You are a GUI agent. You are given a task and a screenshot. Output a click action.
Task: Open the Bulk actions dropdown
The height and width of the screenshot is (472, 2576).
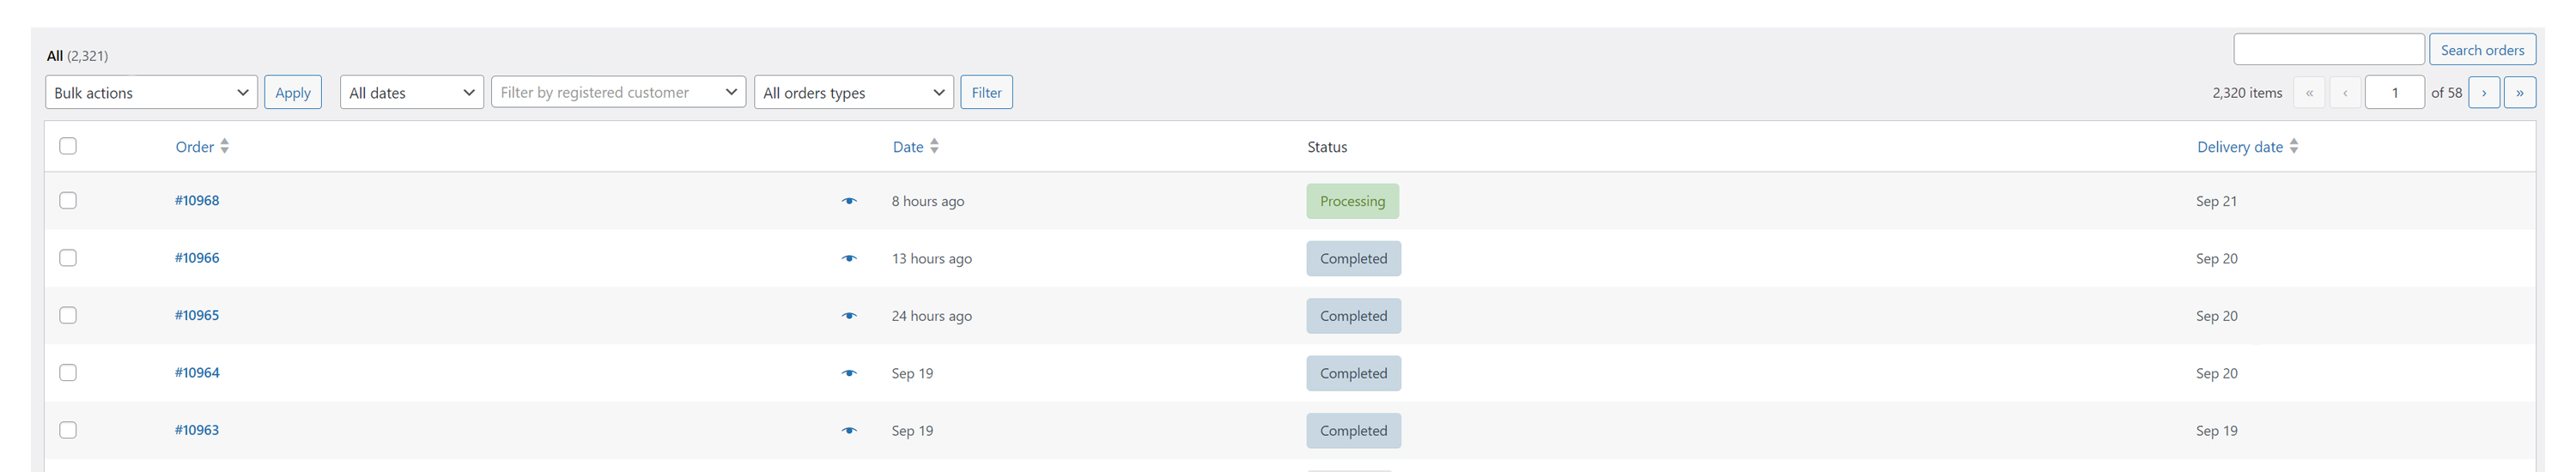(x=151, y=93)
